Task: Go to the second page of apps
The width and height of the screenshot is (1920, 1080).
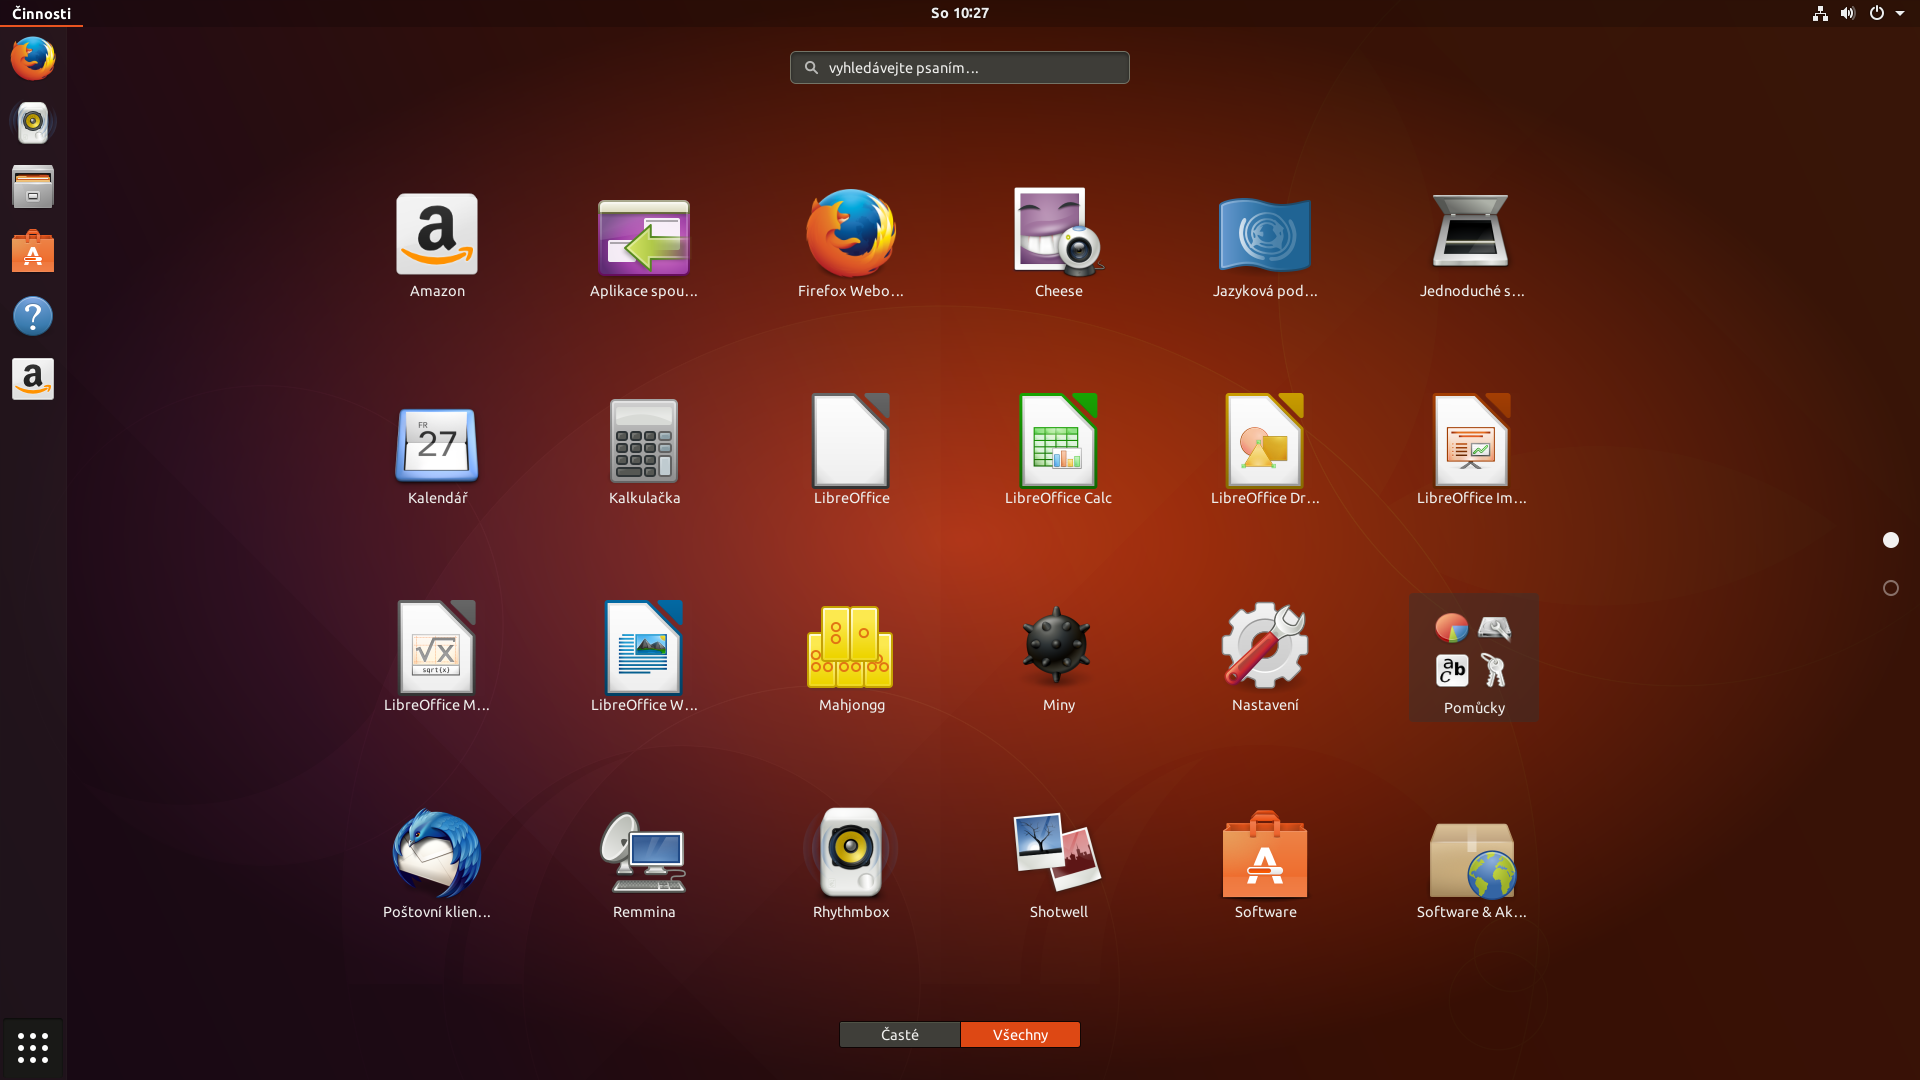Action: [x=1891, y=588]
